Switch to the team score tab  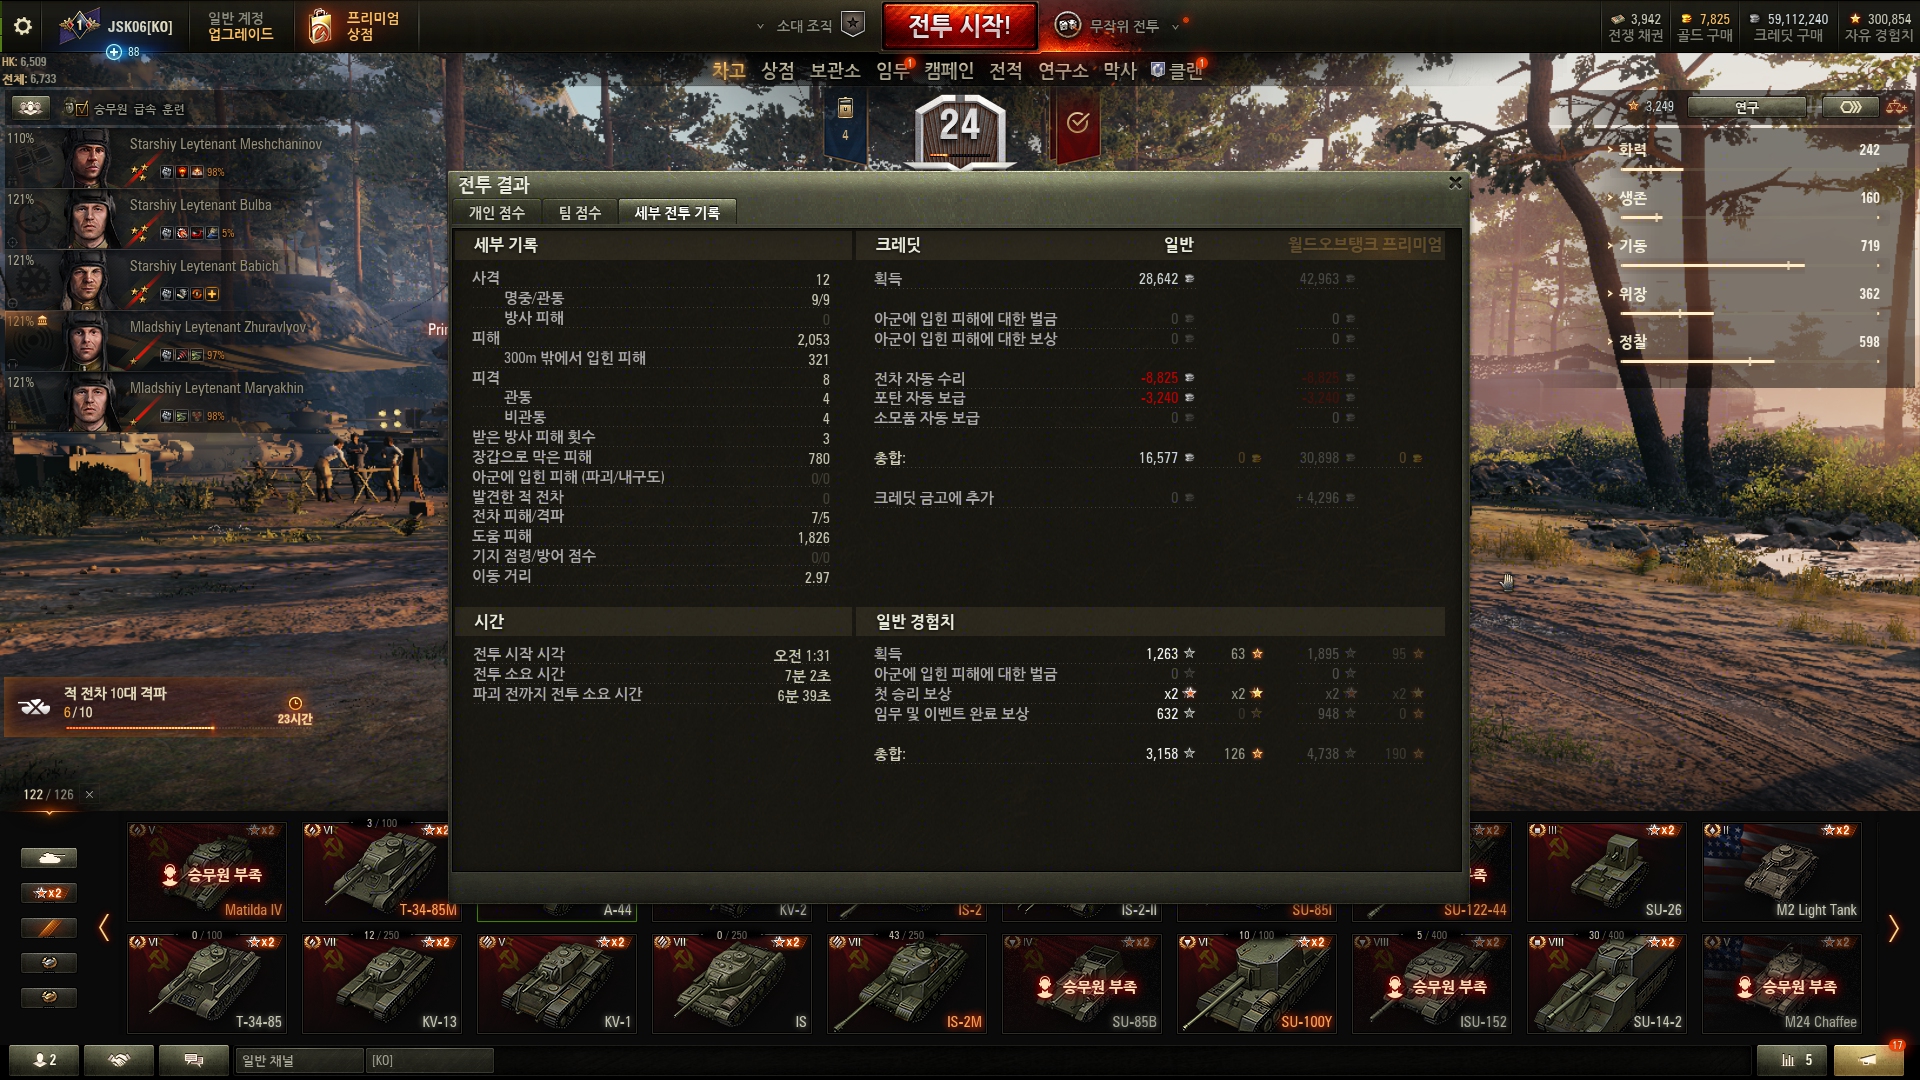(580, 213)
